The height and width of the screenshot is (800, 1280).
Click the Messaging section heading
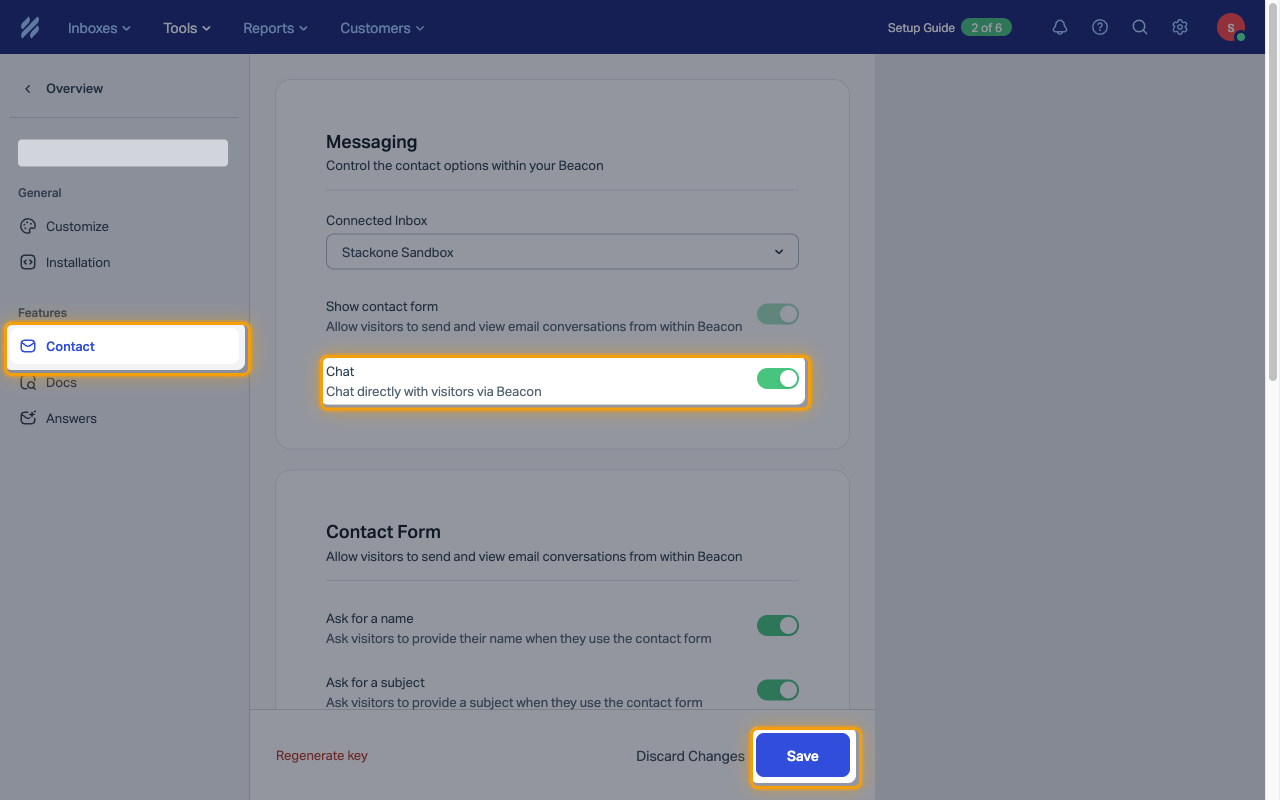point(371,142)
